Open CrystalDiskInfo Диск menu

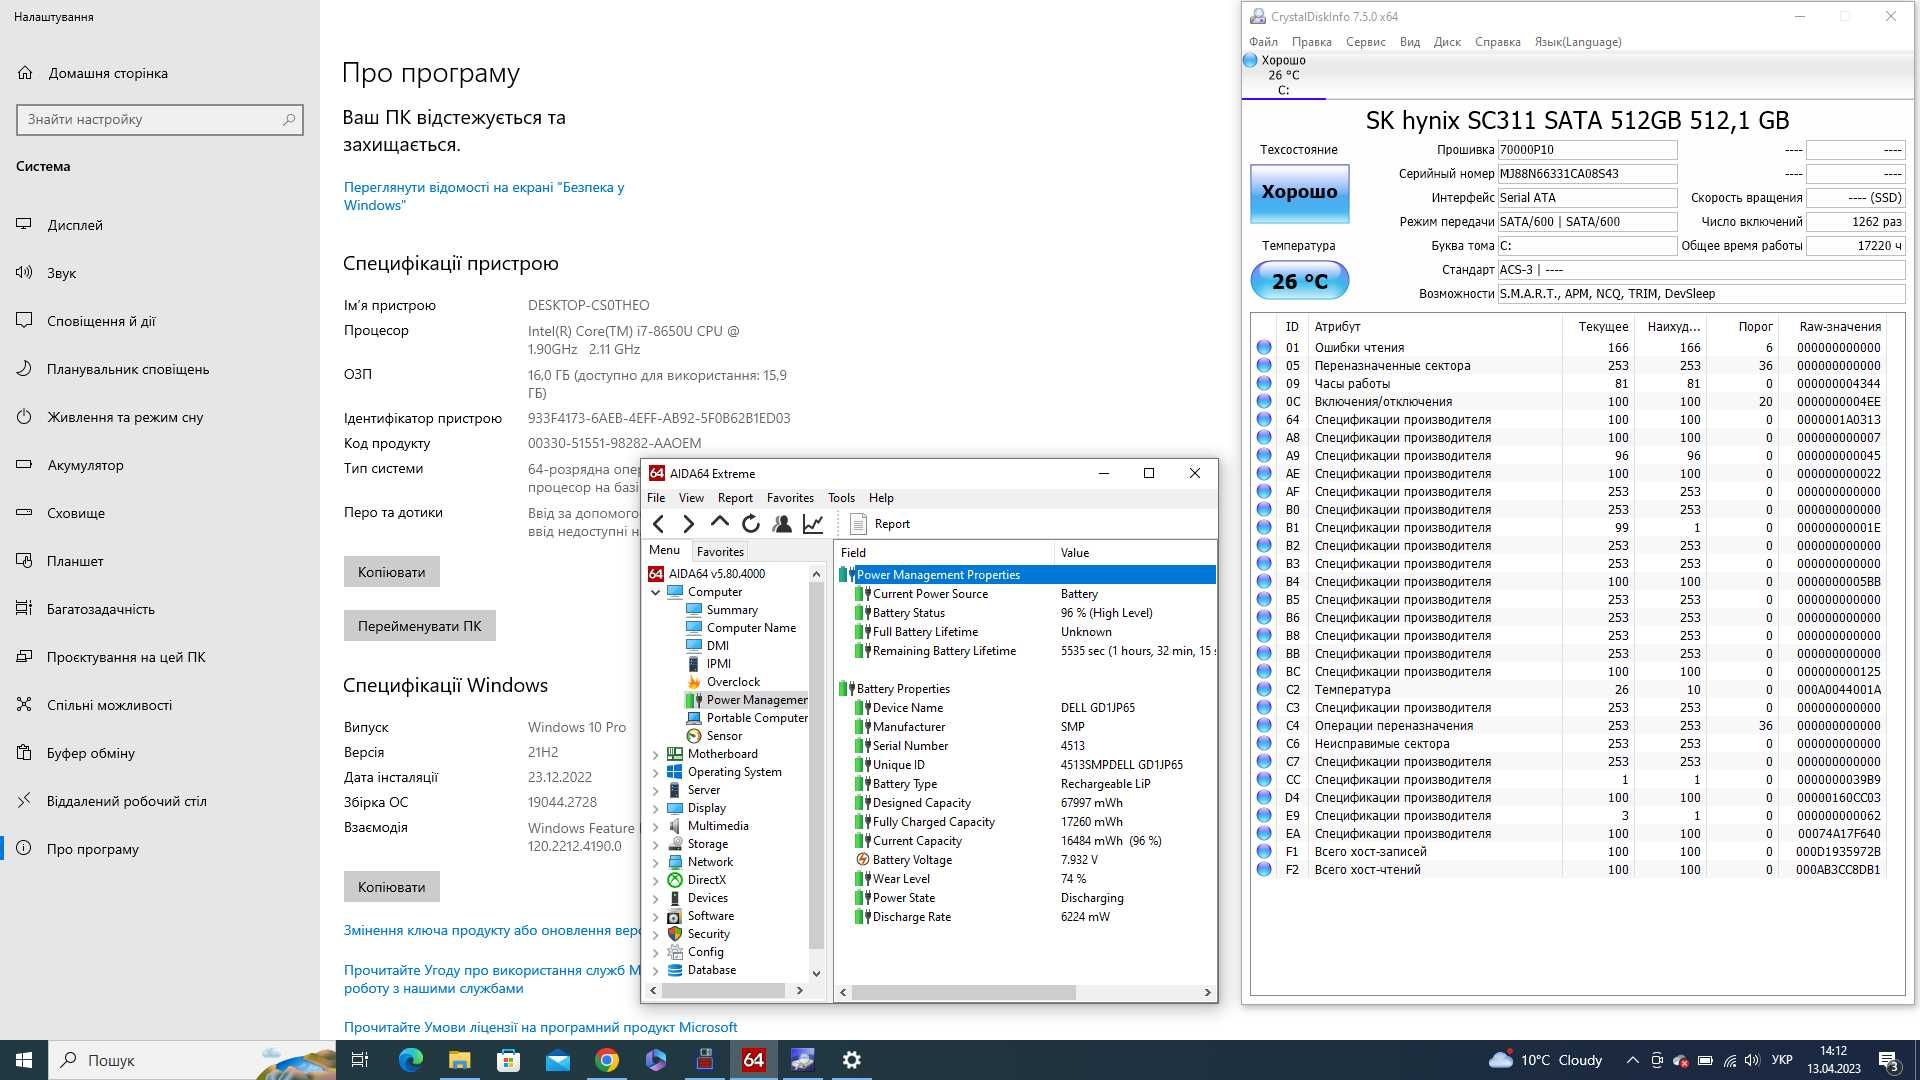tap(1447, 42)
